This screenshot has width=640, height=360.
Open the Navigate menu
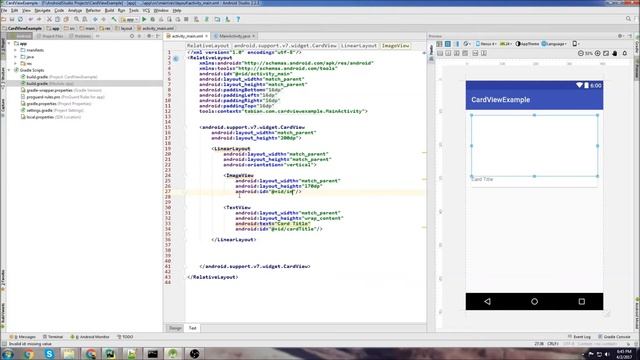point(42,10)
